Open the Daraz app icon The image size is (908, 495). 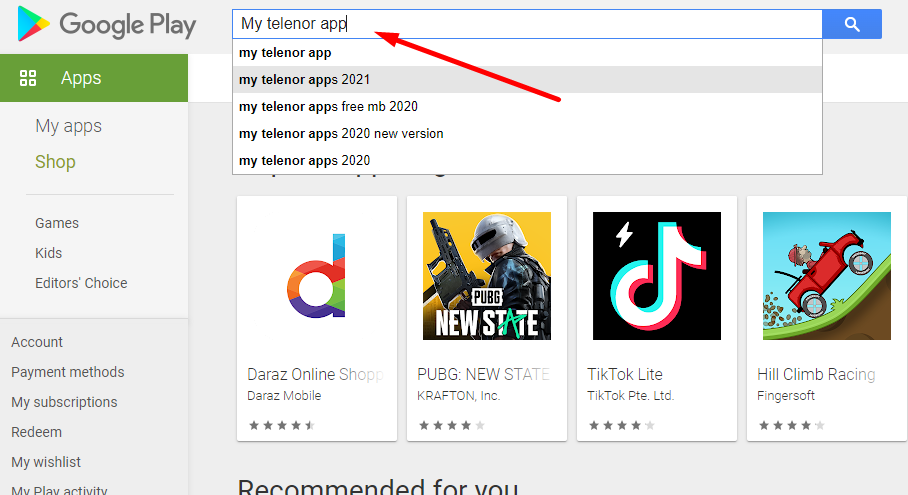pyautogui.click(x=317, y=276)
